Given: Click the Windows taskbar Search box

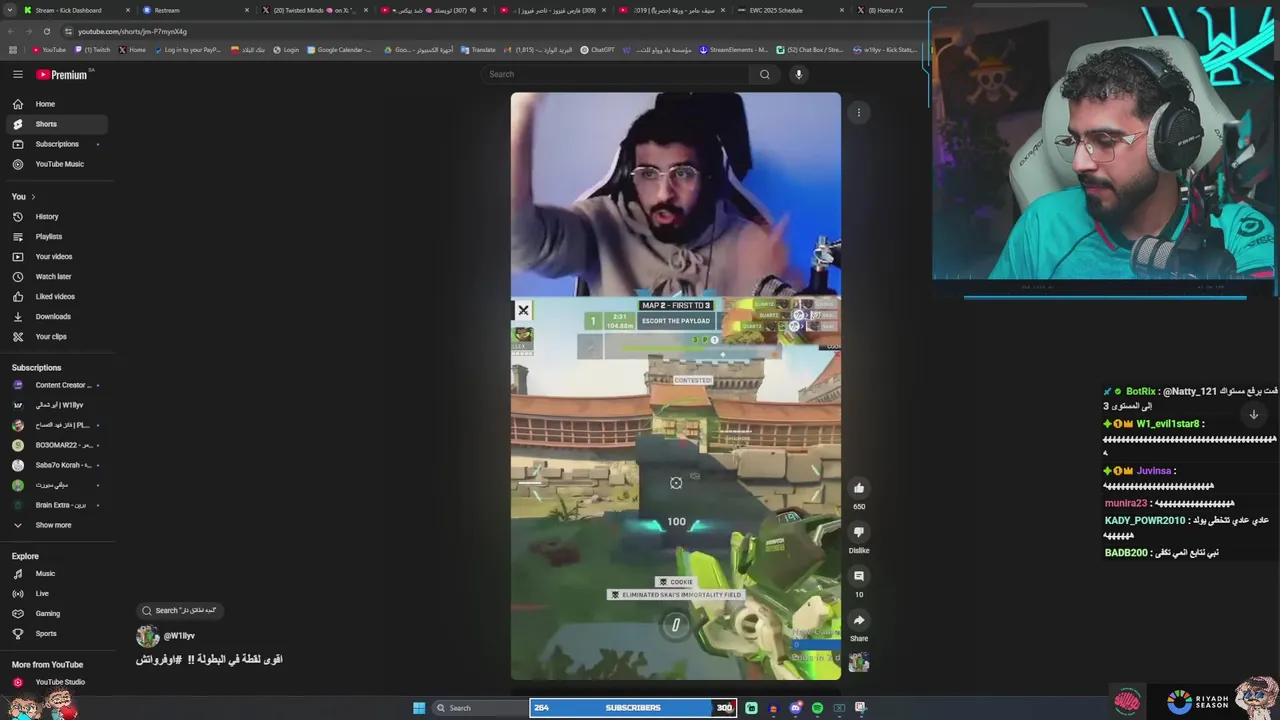Looking at the screenshot, I should [x=479, y=708].
